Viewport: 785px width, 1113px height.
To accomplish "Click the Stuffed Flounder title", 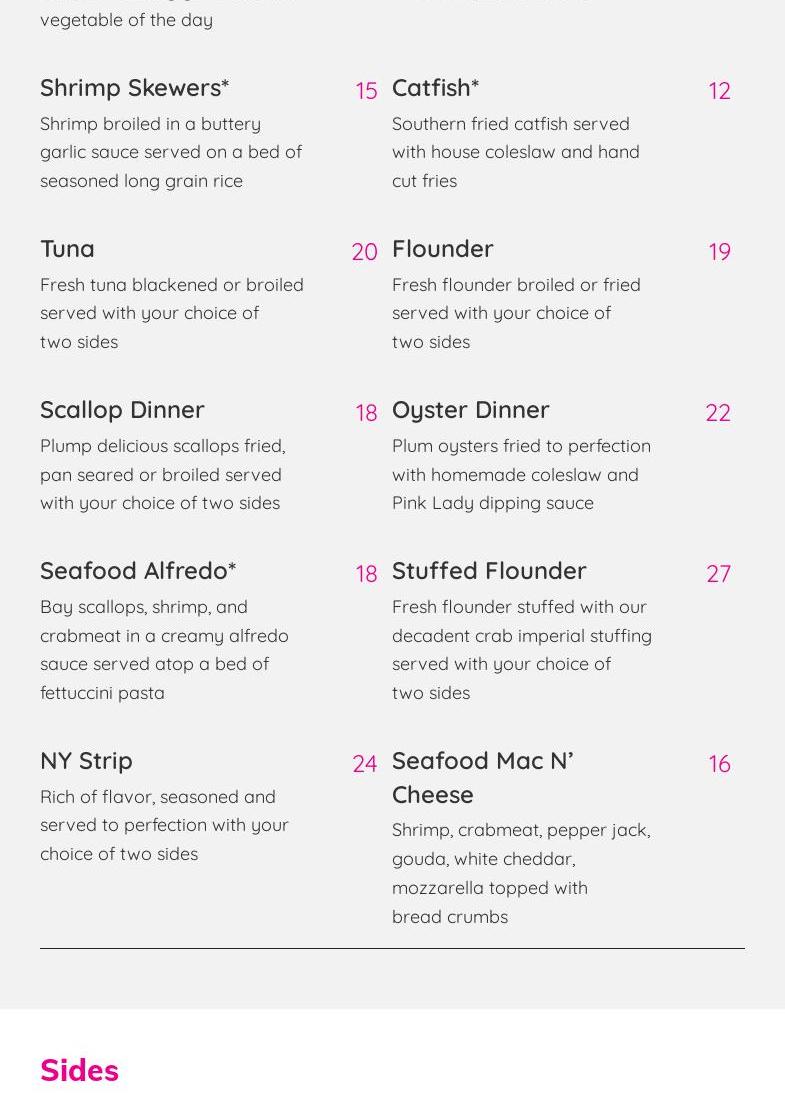I will [x=489, y=571].
